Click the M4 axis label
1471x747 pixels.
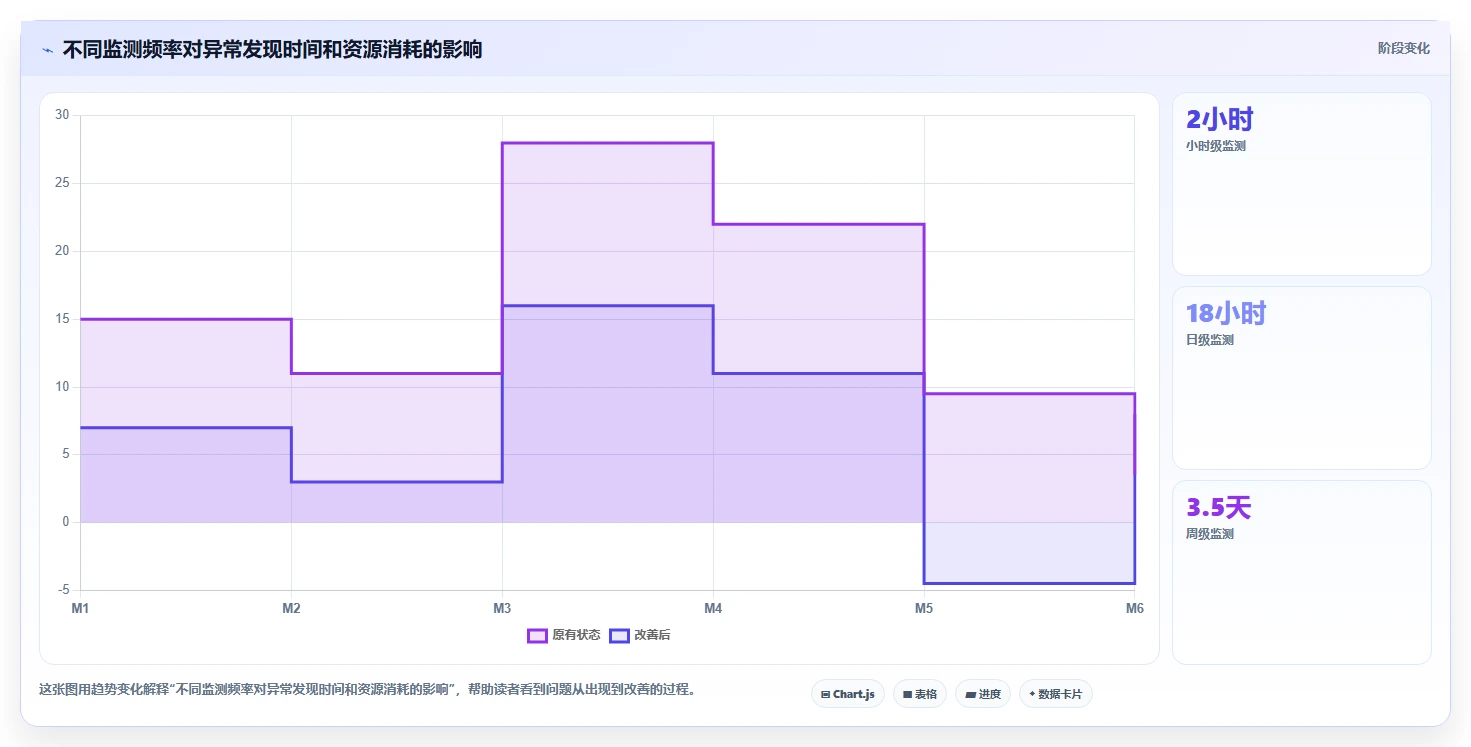[713, 608]
